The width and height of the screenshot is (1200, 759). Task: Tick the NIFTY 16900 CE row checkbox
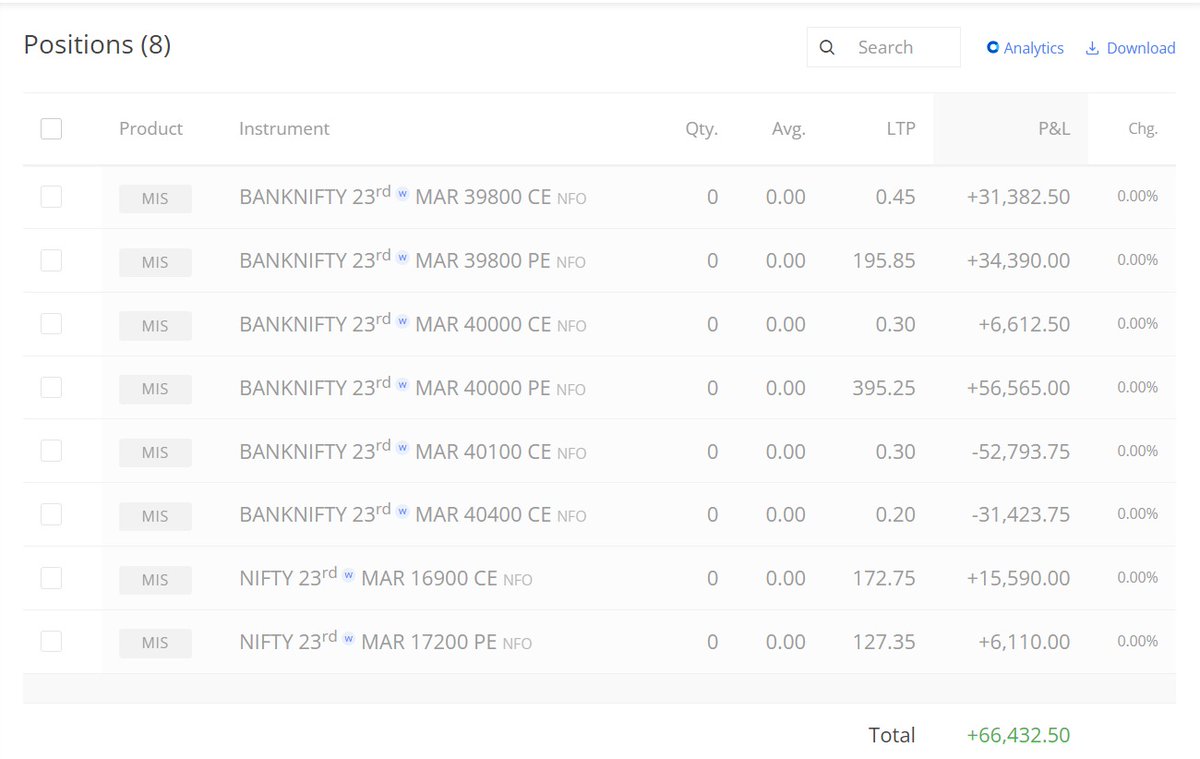[51, 578]
